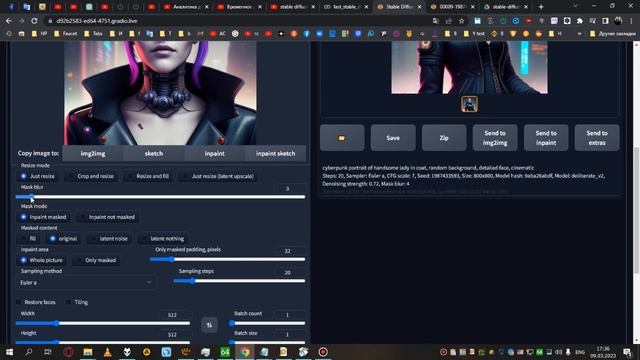Viewport: 640px width, 360px height.
Task: Switch to the stable-diffusion Google Drive tab
Action: click(x=506, y=7)
